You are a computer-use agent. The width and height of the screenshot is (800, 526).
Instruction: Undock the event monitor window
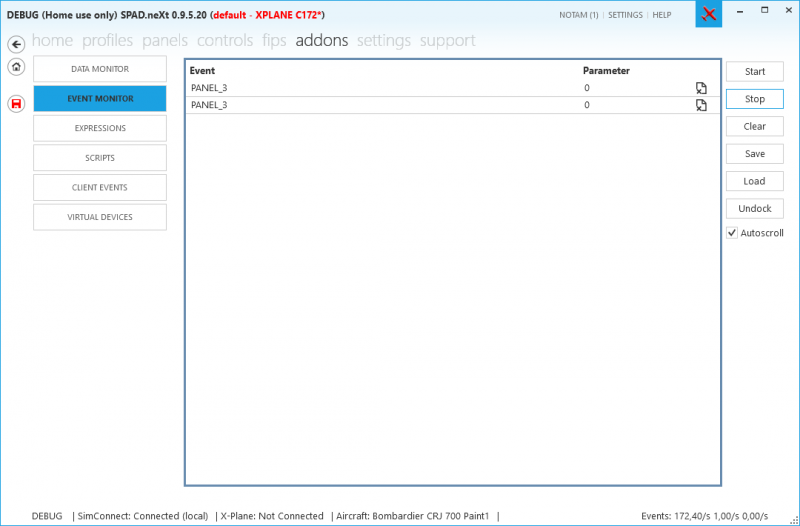click(755, 208)
